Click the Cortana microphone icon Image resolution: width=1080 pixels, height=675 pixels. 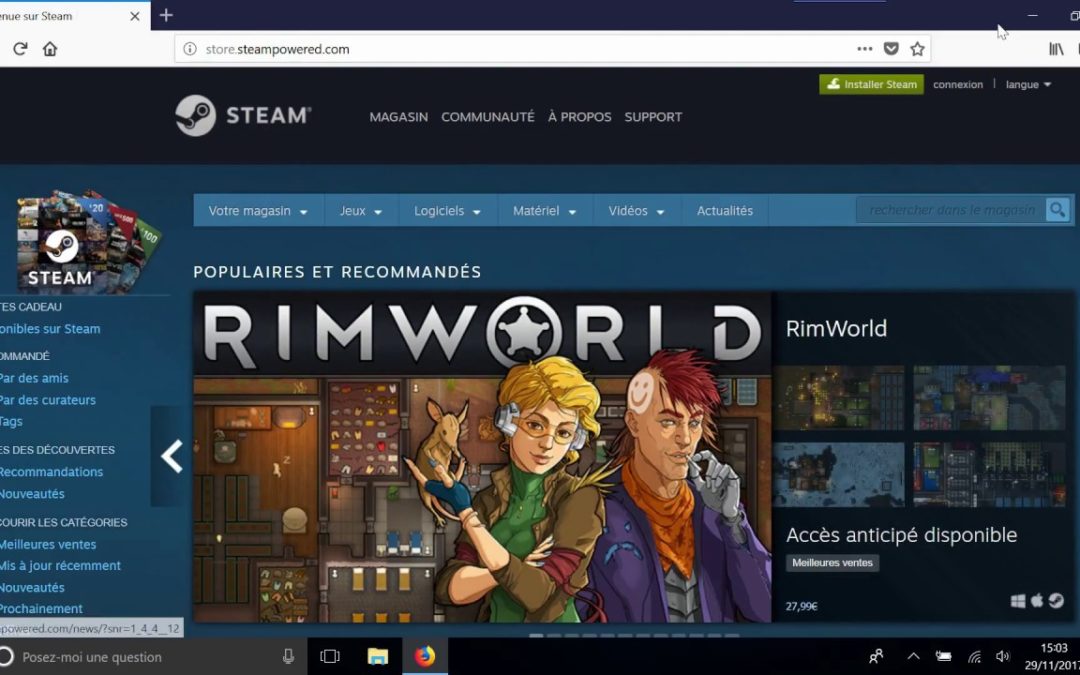pyautogui.click(x=288, y=657)
